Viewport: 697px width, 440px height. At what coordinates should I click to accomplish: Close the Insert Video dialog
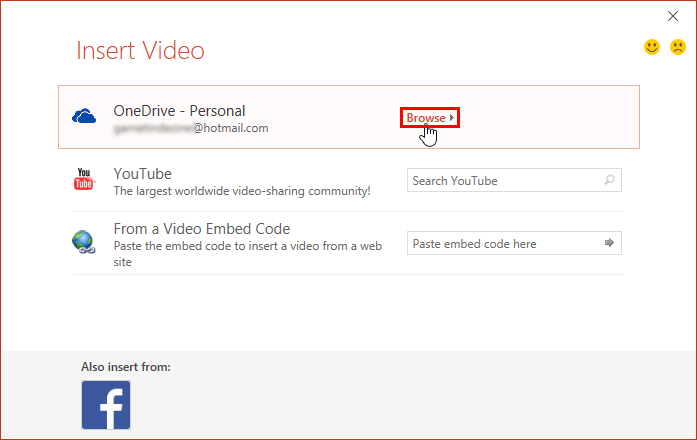click(673, 16)
